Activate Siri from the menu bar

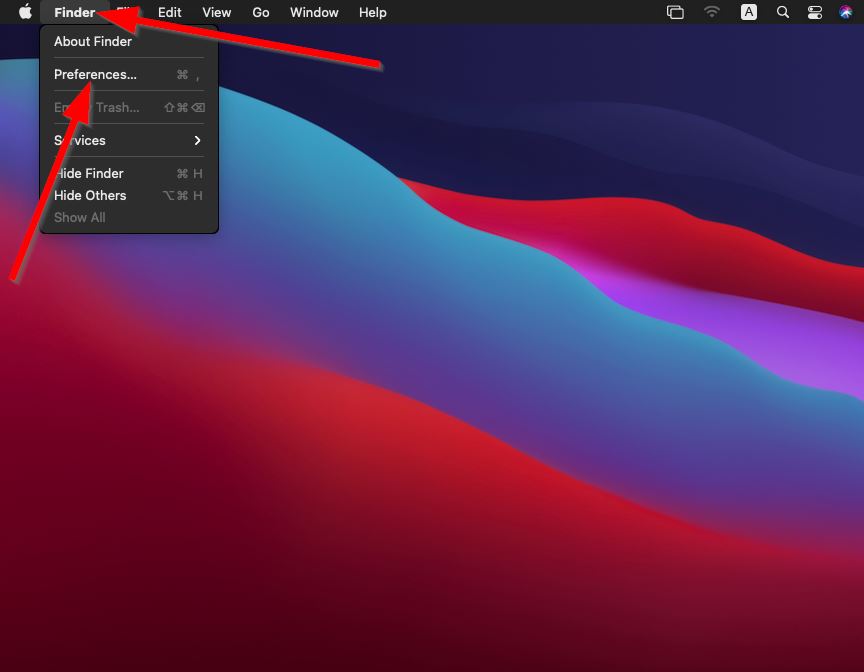(x=846, y=12)
